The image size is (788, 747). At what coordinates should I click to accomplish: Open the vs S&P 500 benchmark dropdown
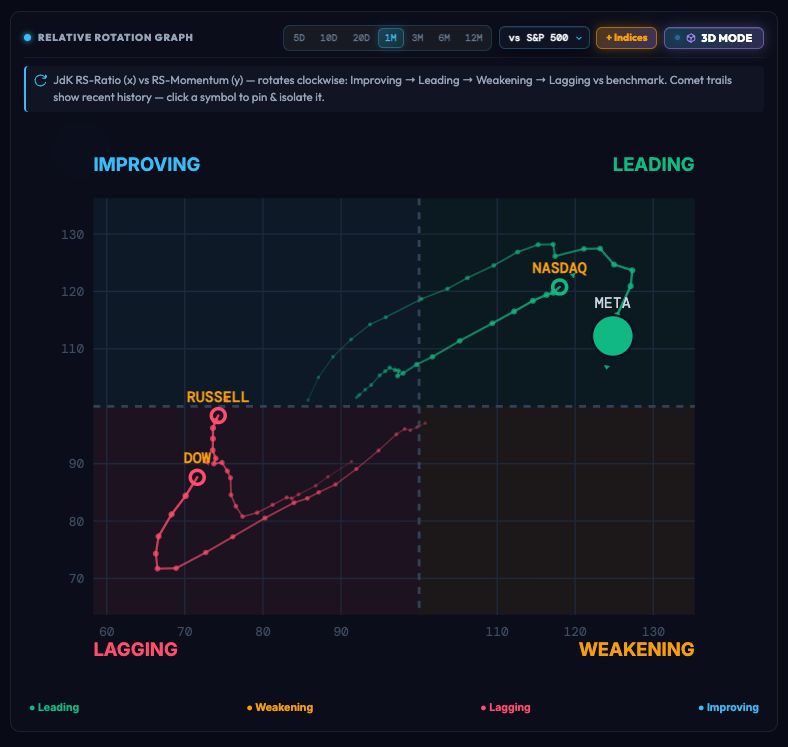click(544, 38)
